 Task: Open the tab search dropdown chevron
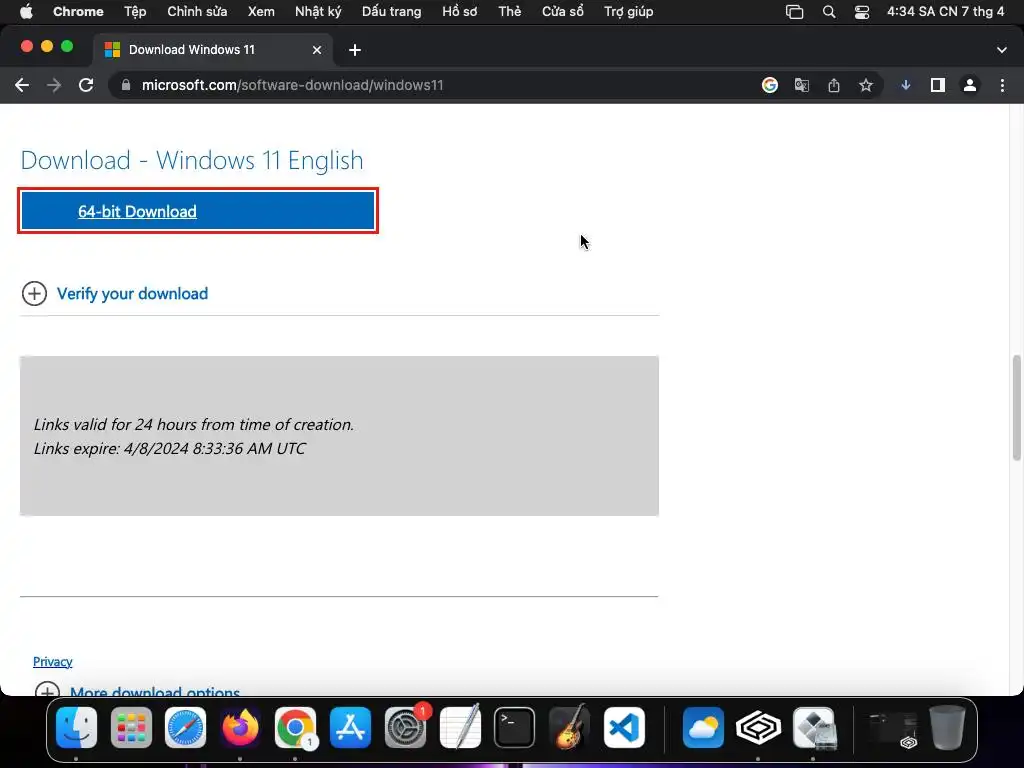(x=1002, y=50)
